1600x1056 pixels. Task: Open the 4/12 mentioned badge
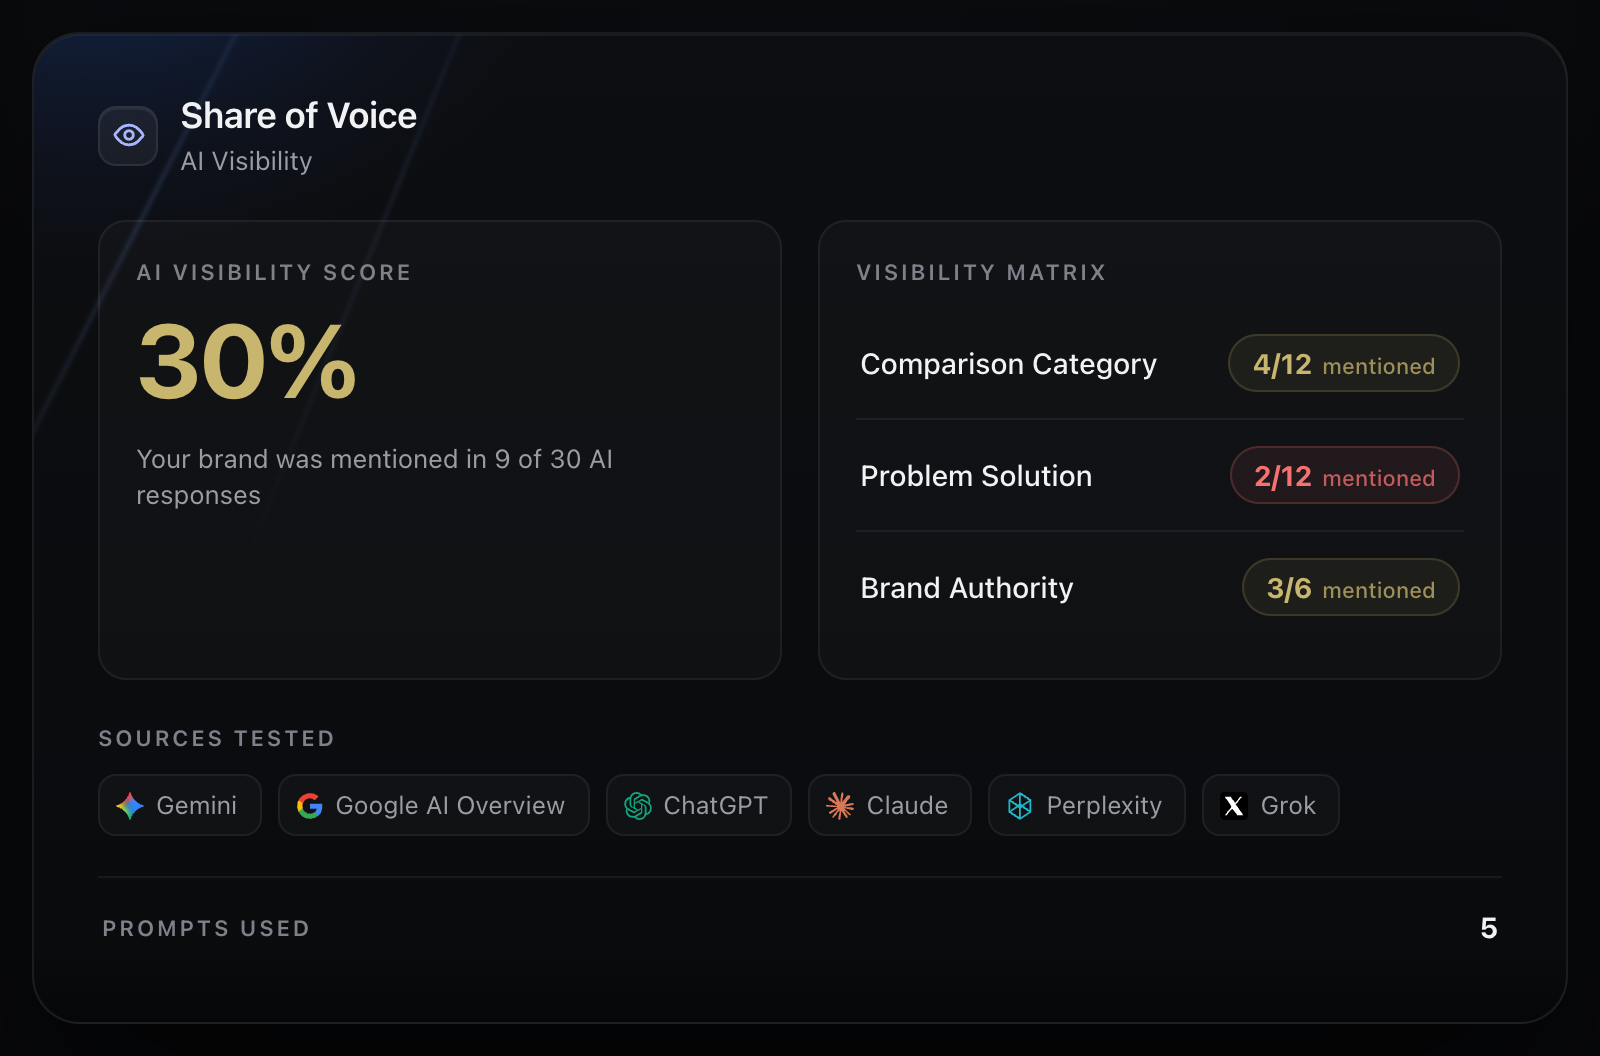coord(1343,363)
